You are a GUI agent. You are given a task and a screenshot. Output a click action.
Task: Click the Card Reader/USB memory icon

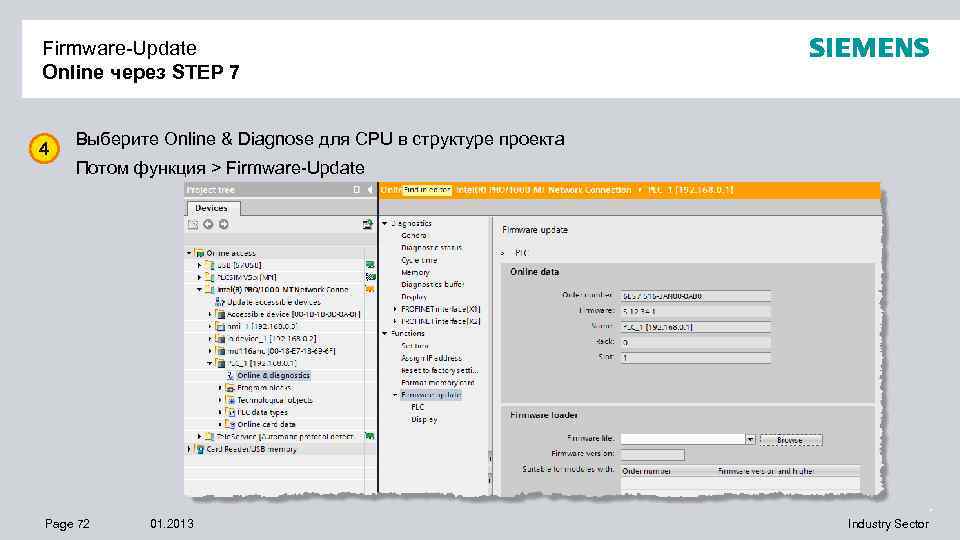coord(200,449)
